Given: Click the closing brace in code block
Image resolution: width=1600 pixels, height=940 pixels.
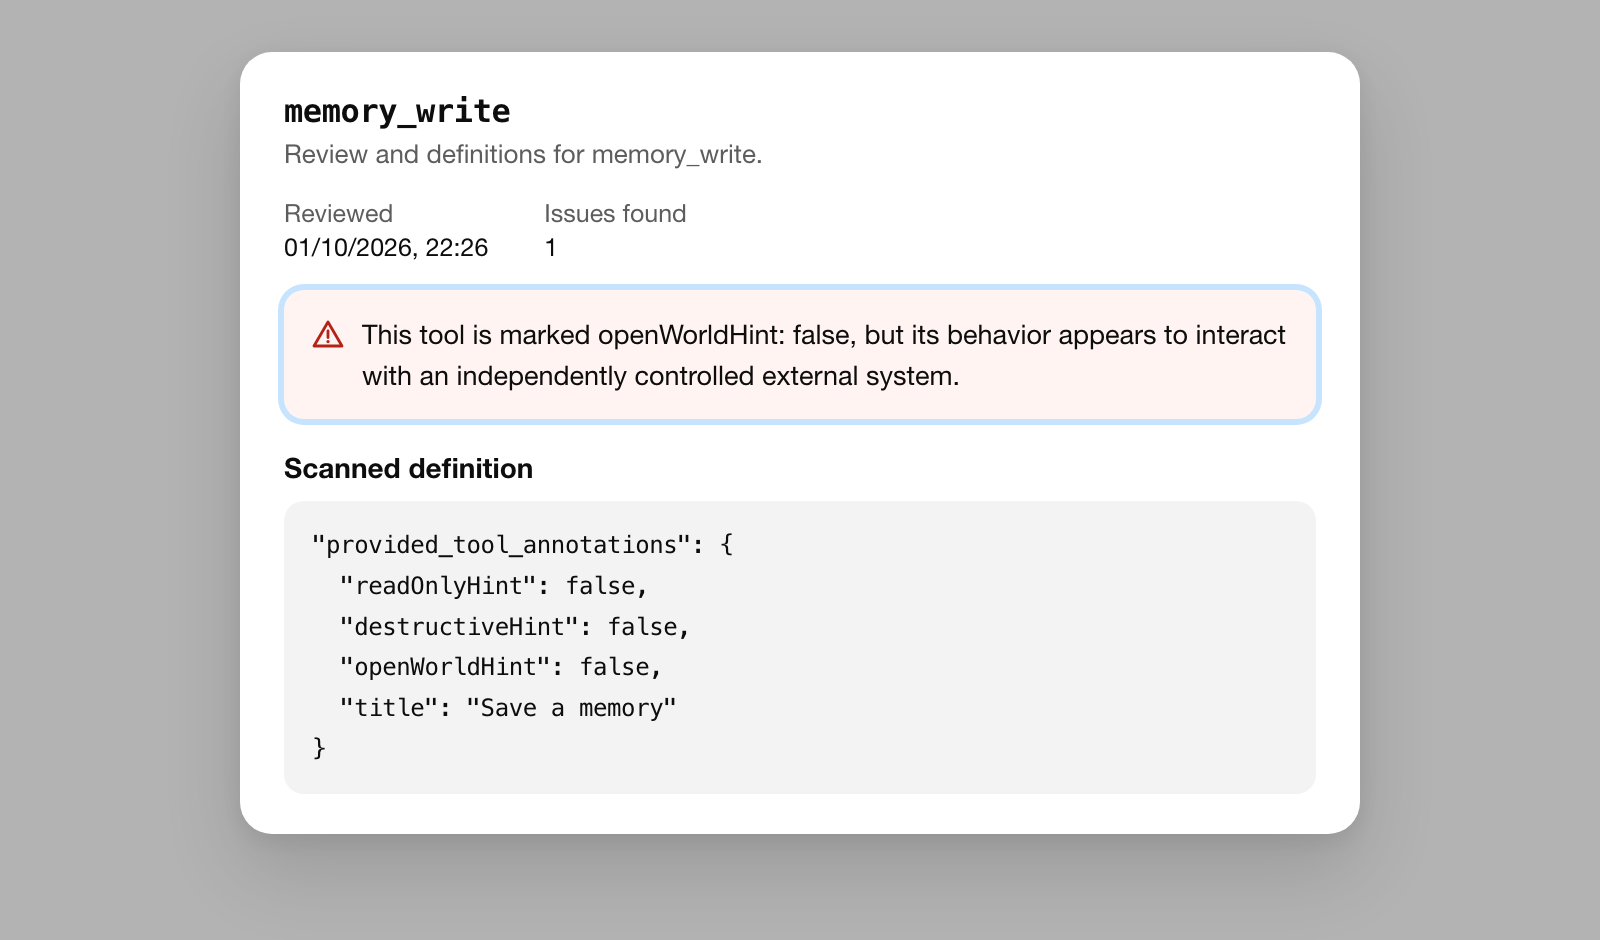Looking at the screenshot, I should pyautogui.click(x=319, y=748).
